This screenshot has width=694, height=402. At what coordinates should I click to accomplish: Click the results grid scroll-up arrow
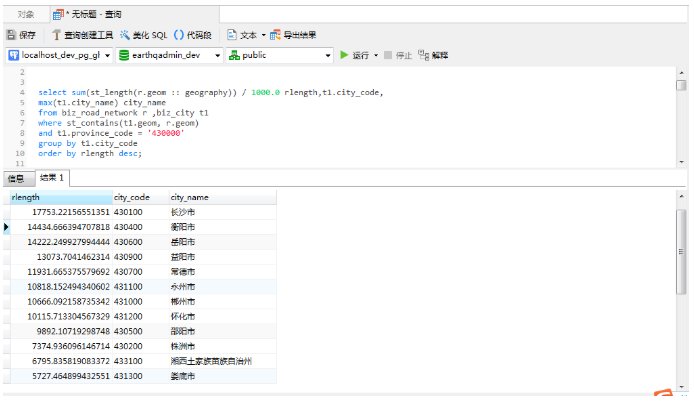[x=681, y=196]
